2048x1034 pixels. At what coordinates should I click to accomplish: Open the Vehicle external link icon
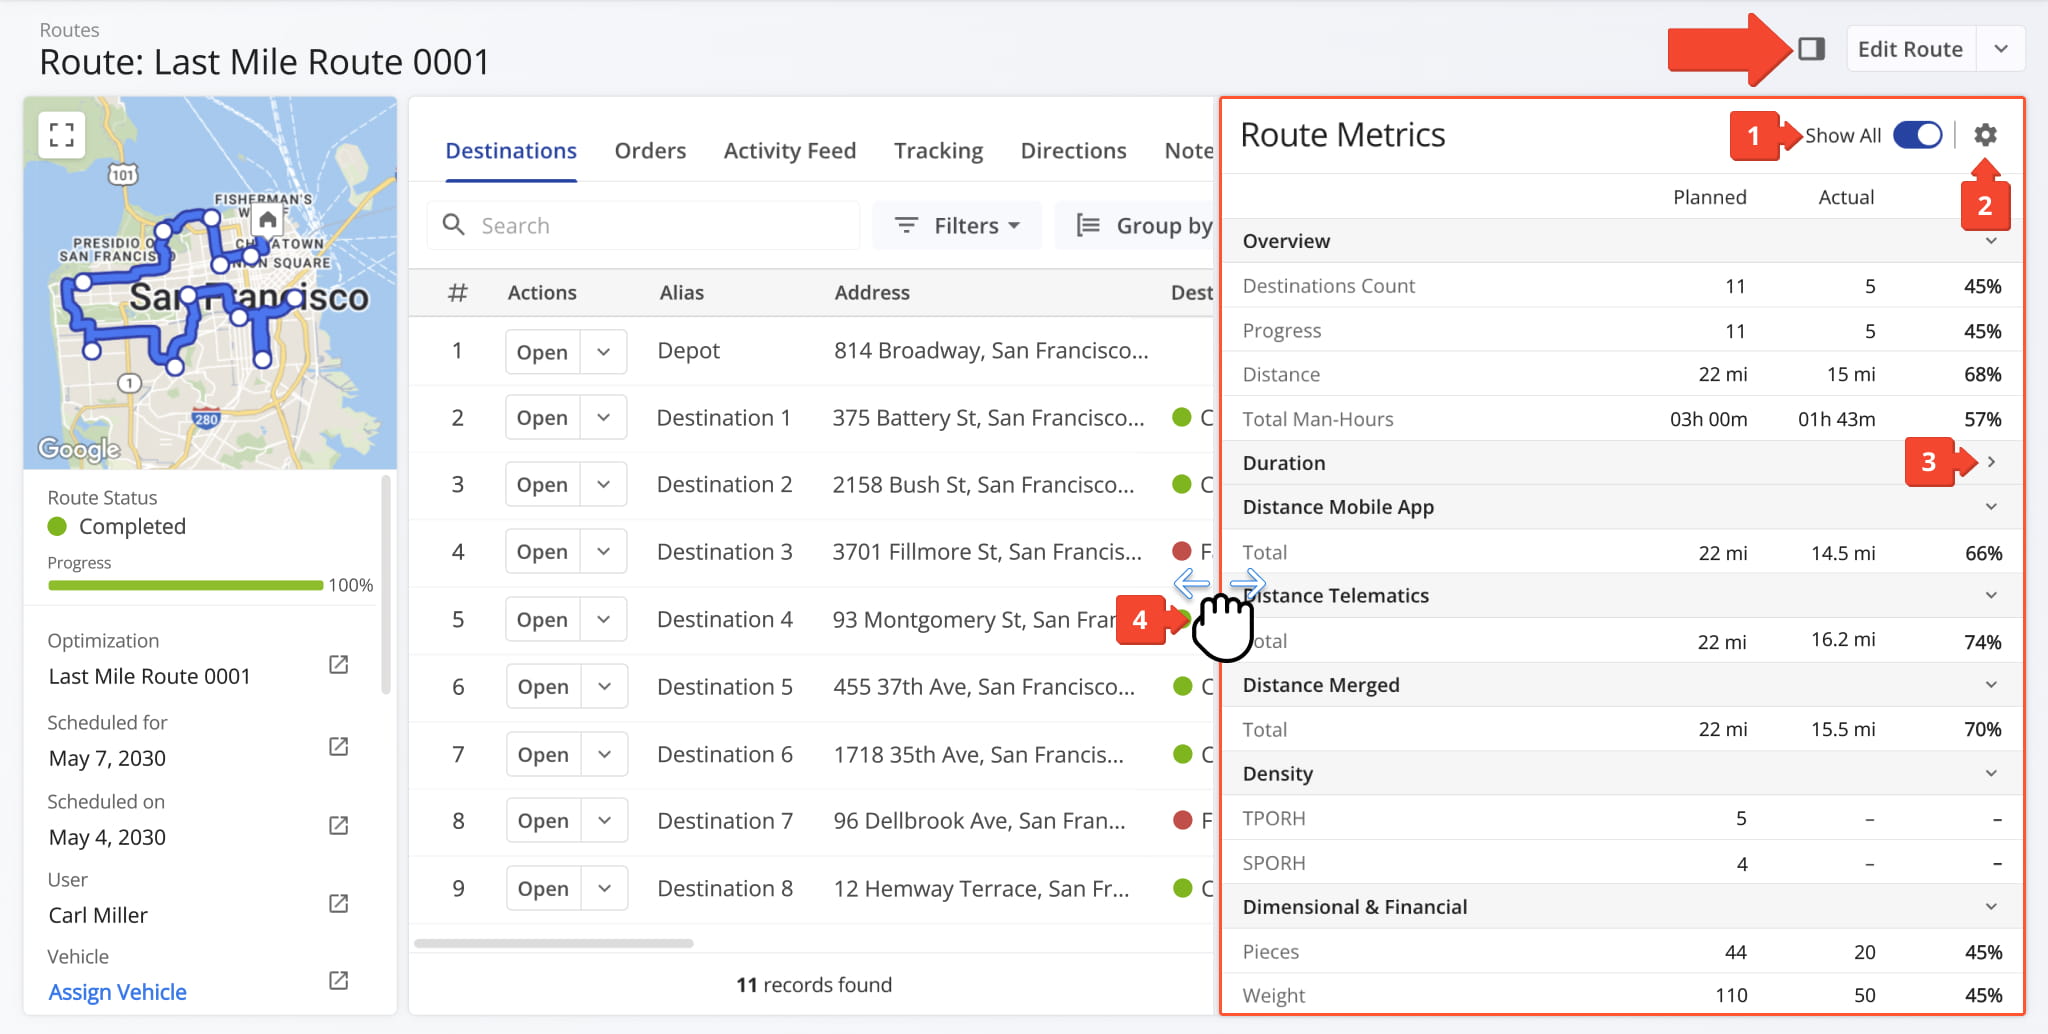(x=339, y=981)
